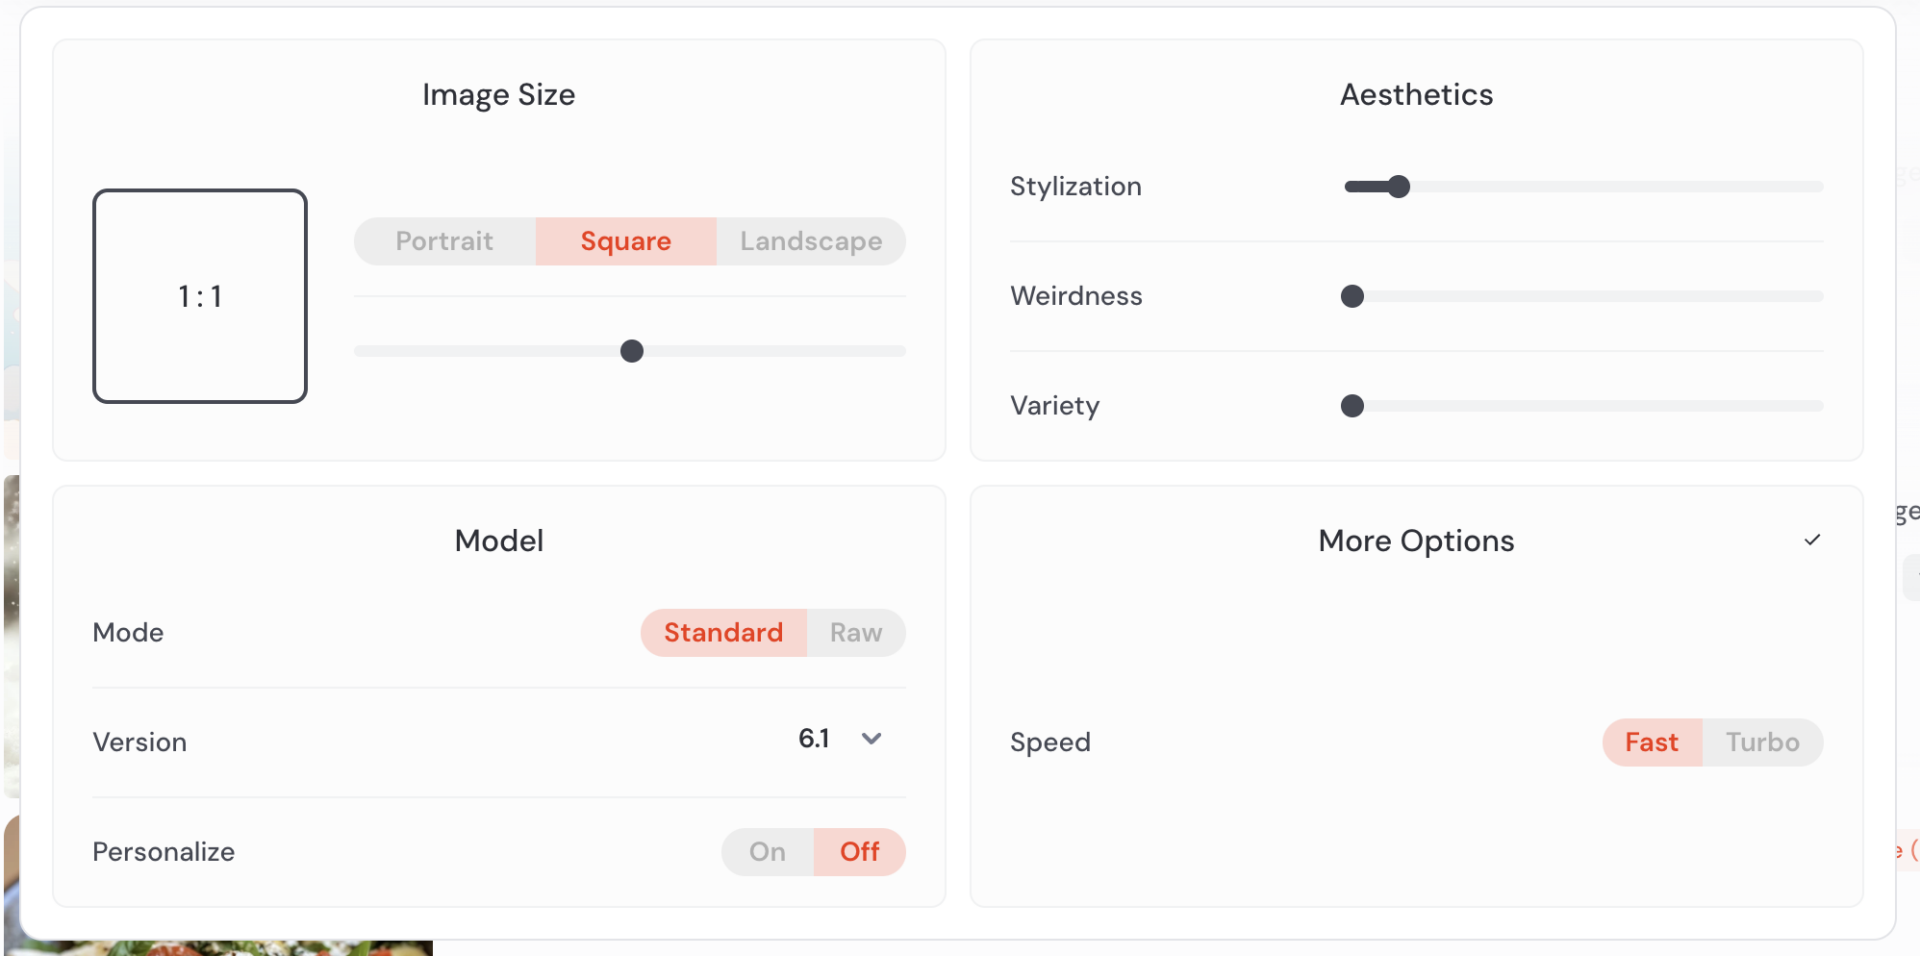Click the aspect ratio slider handle
This screenshot has width=1920, height=956.
click(632, 351)
